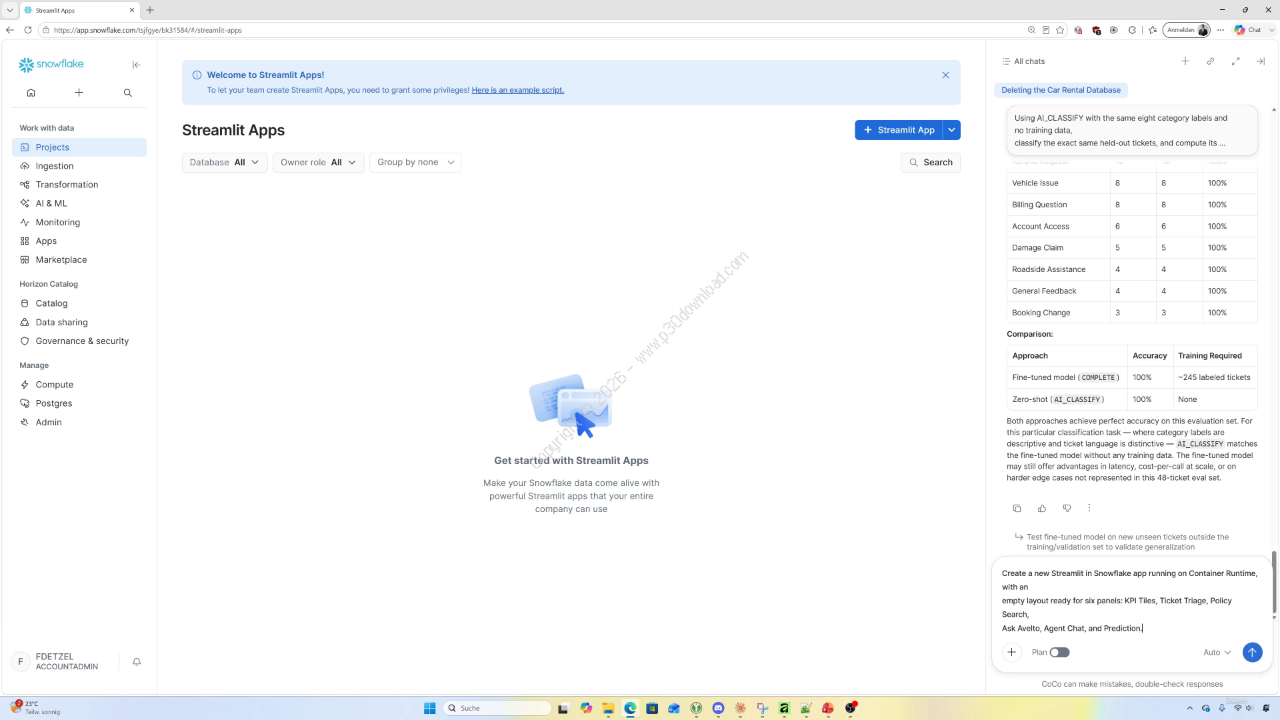1280x720 pixels.
Task: Open Transformation section
Action: click(79, 185)
